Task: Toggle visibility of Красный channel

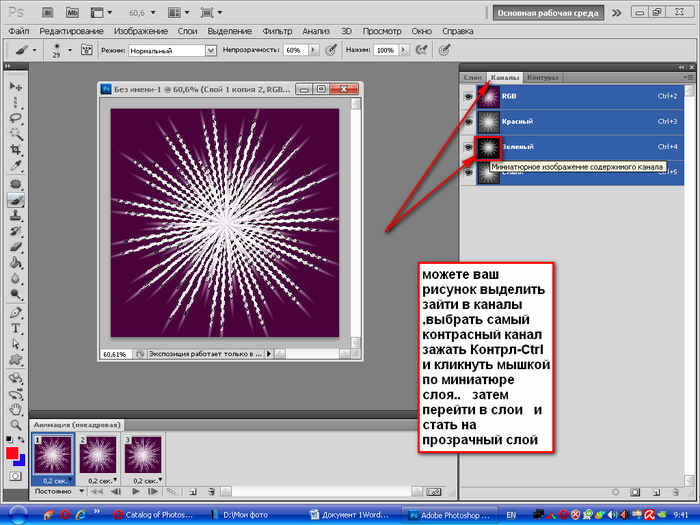Action: pos(468,121)
